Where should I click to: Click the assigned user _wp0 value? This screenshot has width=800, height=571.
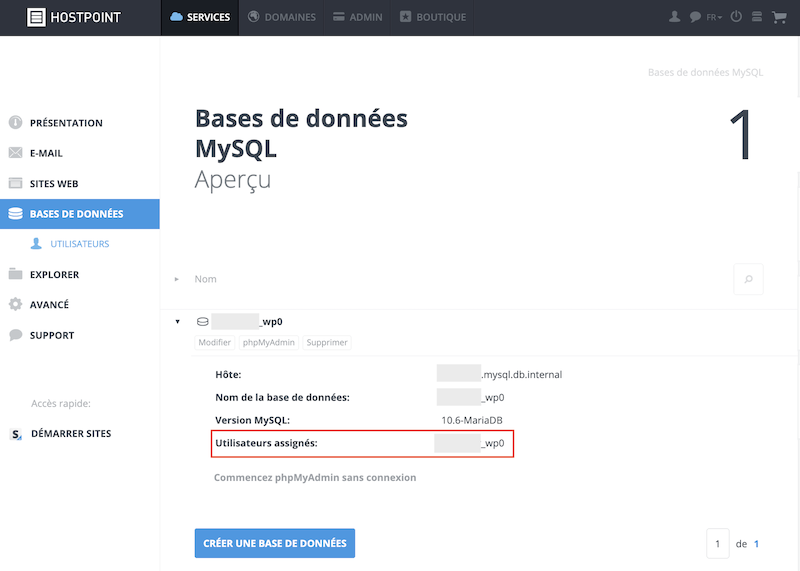[469, 443]
